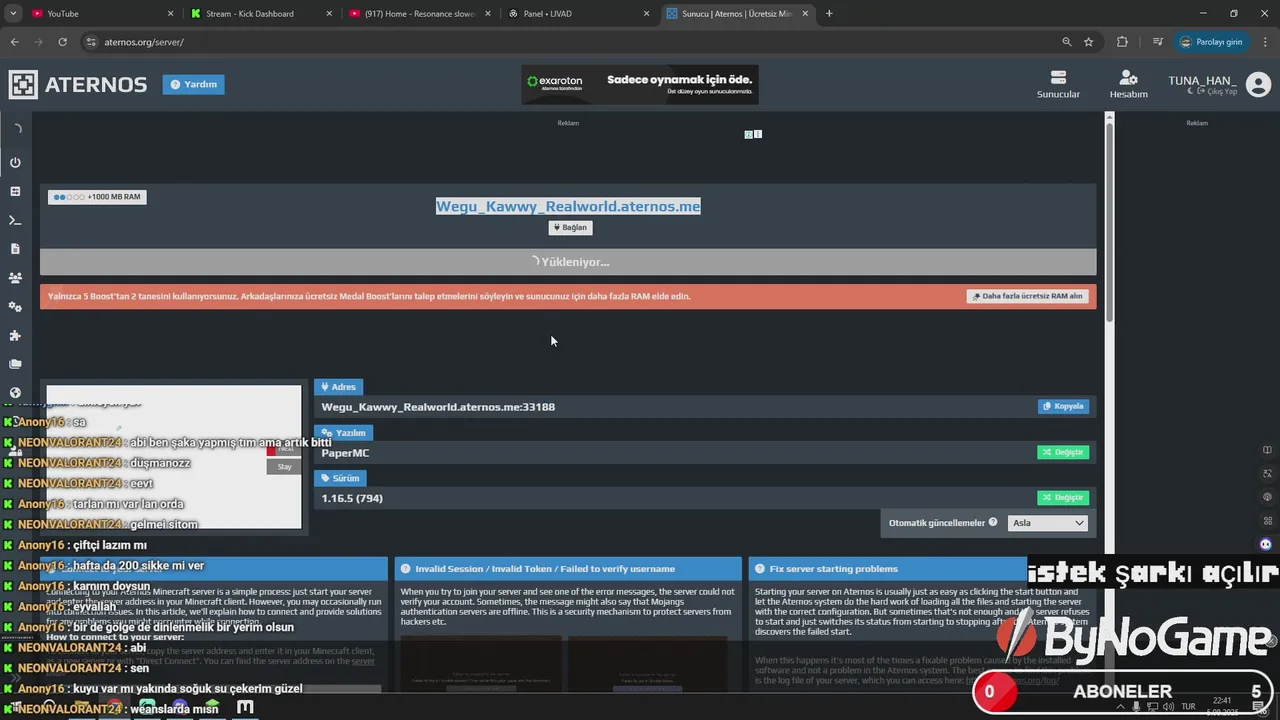Open Invalid Session / Invalid Token article
This screenshot has height=720, width=1280.
[x=545, y=568]
